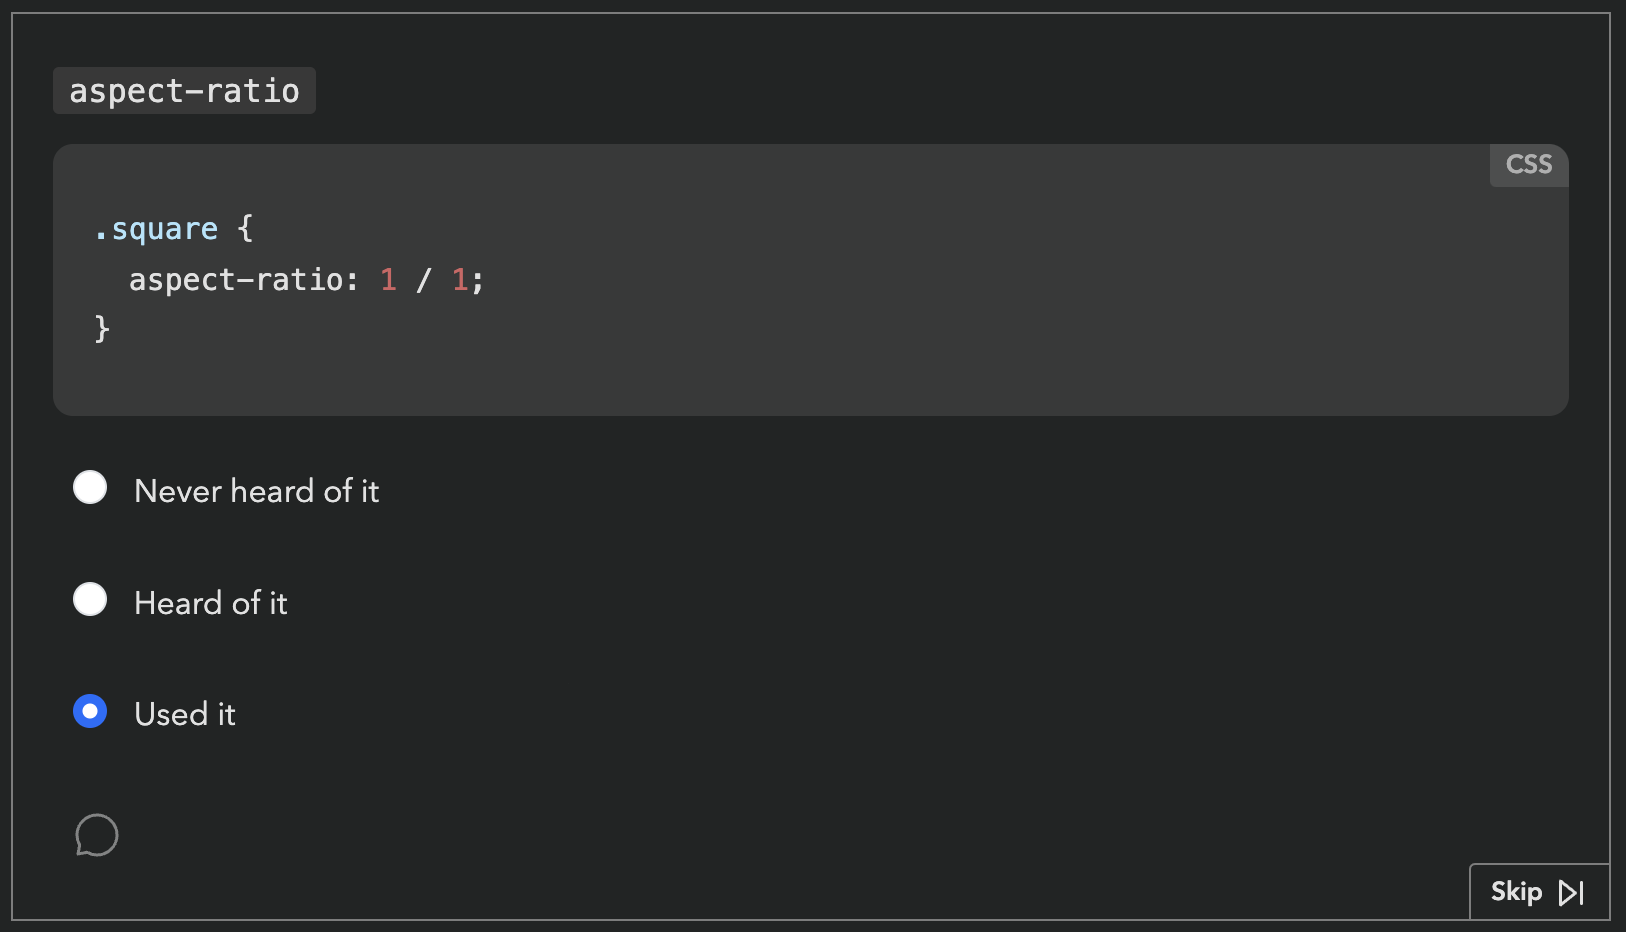Click the 'Never heard of it' text label
The image size is (1626, 932).
point(256,490)
